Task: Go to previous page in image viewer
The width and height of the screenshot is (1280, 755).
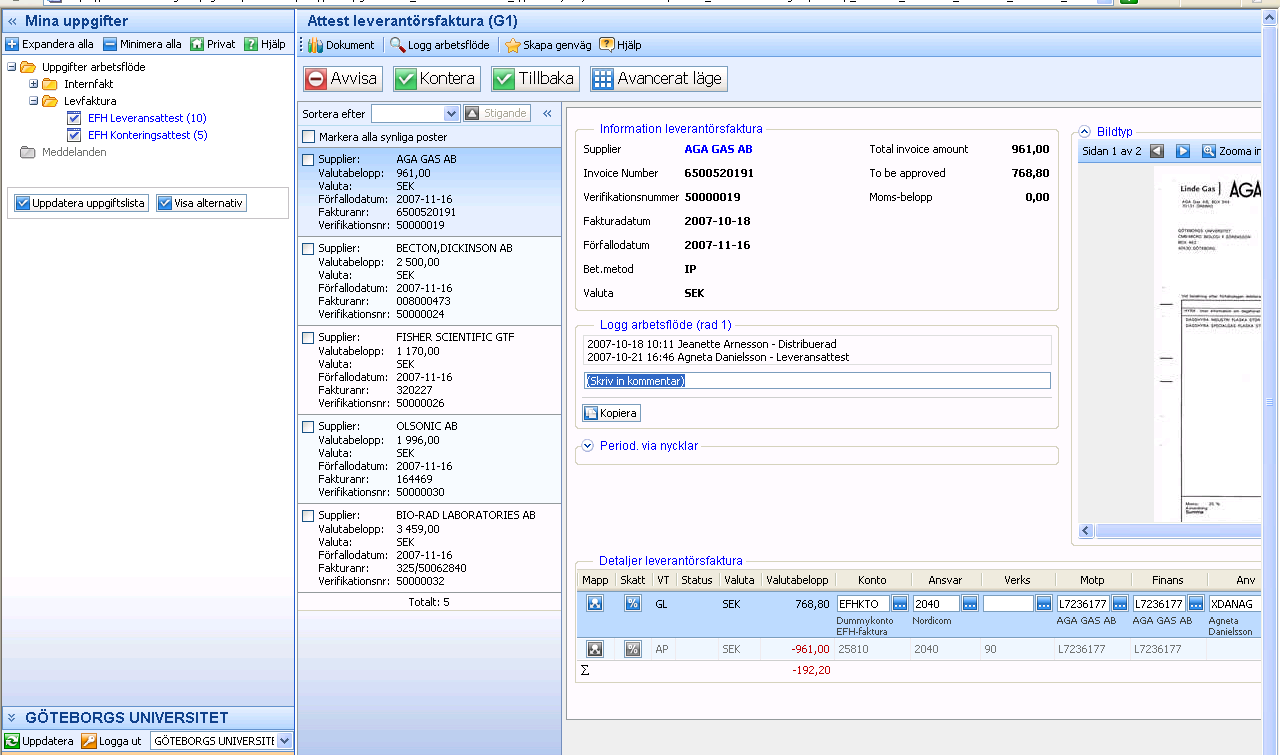Action: (x=1157, y=151)
